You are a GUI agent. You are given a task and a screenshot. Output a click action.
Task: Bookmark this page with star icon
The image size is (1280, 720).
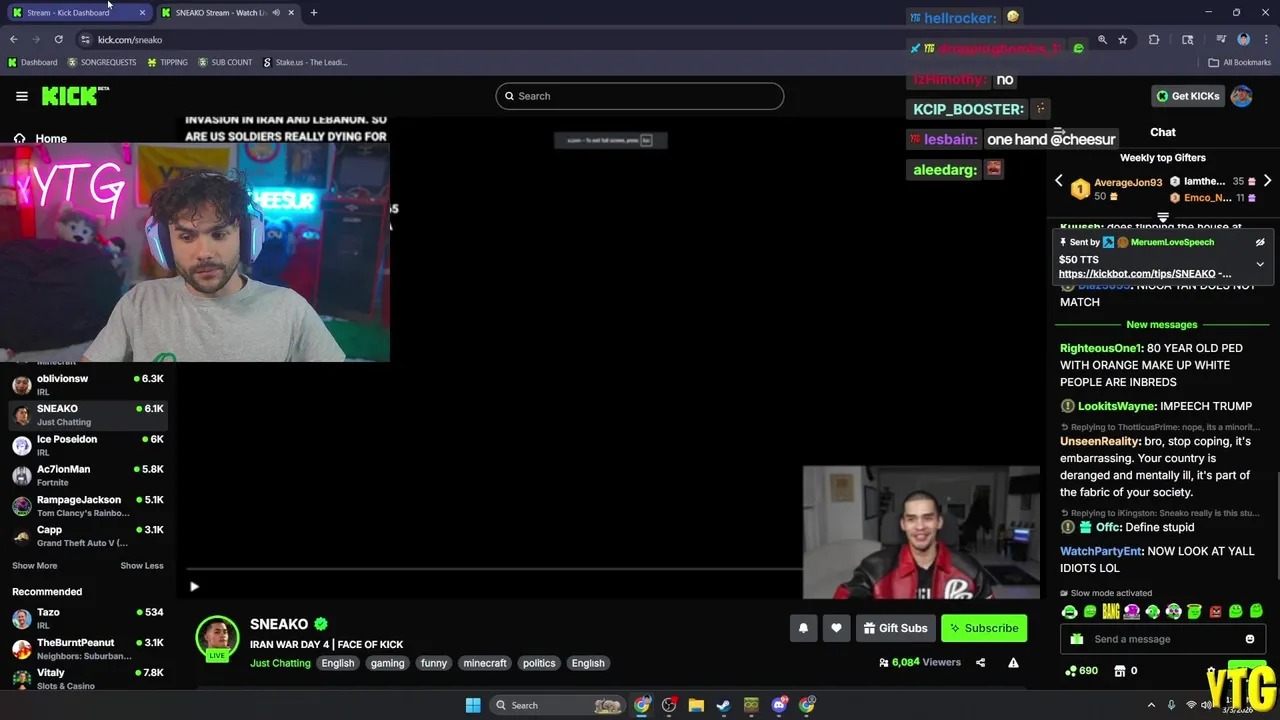[x=1123, y=39]
